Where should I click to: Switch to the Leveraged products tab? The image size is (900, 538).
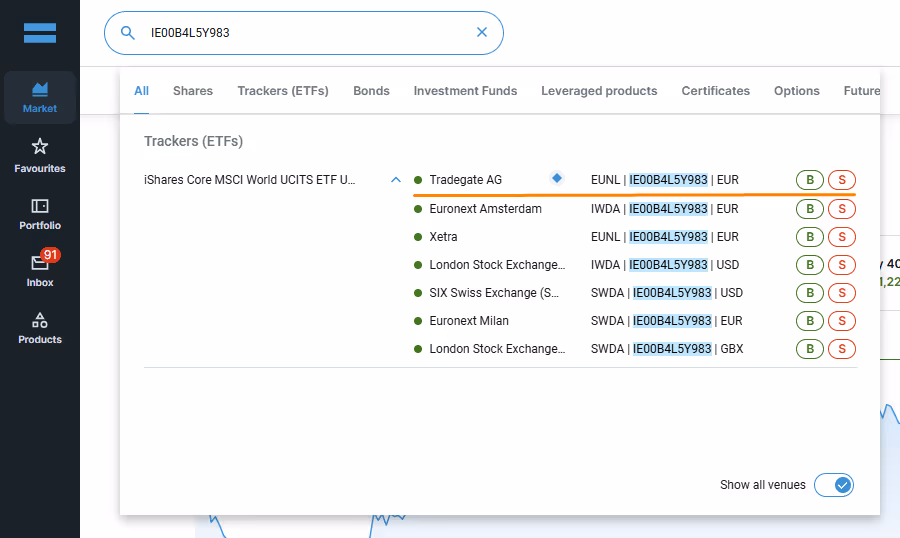pos(599,91)
